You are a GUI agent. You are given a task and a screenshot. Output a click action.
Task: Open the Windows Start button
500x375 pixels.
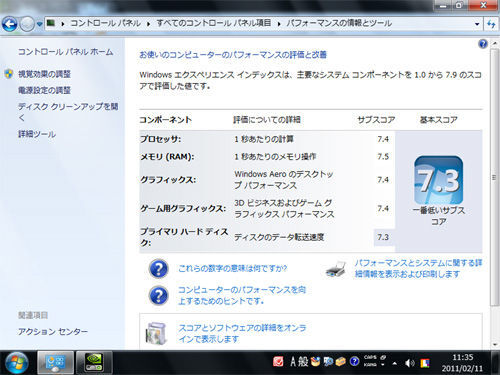17,363
